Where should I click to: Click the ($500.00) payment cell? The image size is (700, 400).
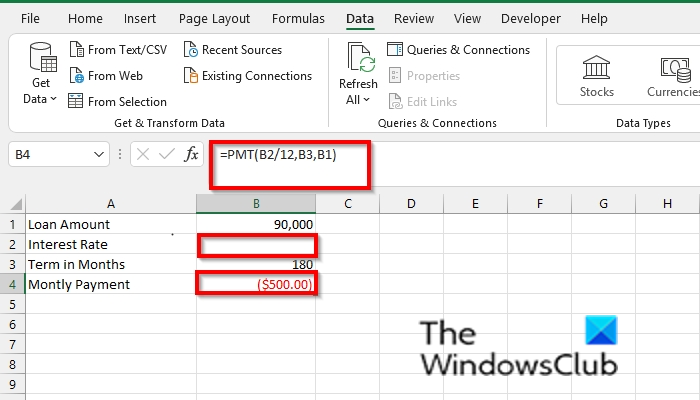256,285
